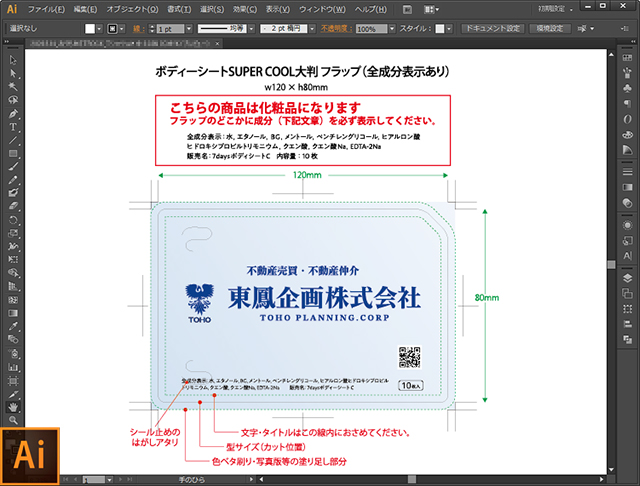The width and height of the screenshot is (640, 486).
Task: Select the Type tool
Action: [13, 126]
